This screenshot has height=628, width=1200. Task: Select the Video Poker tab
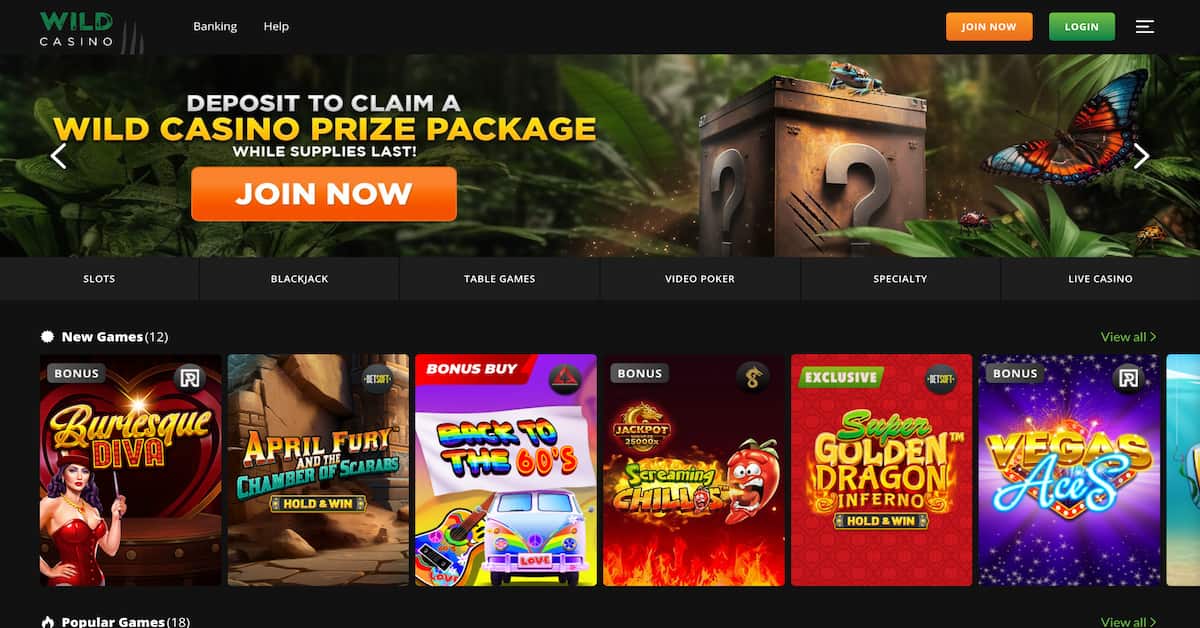(700, 279)
